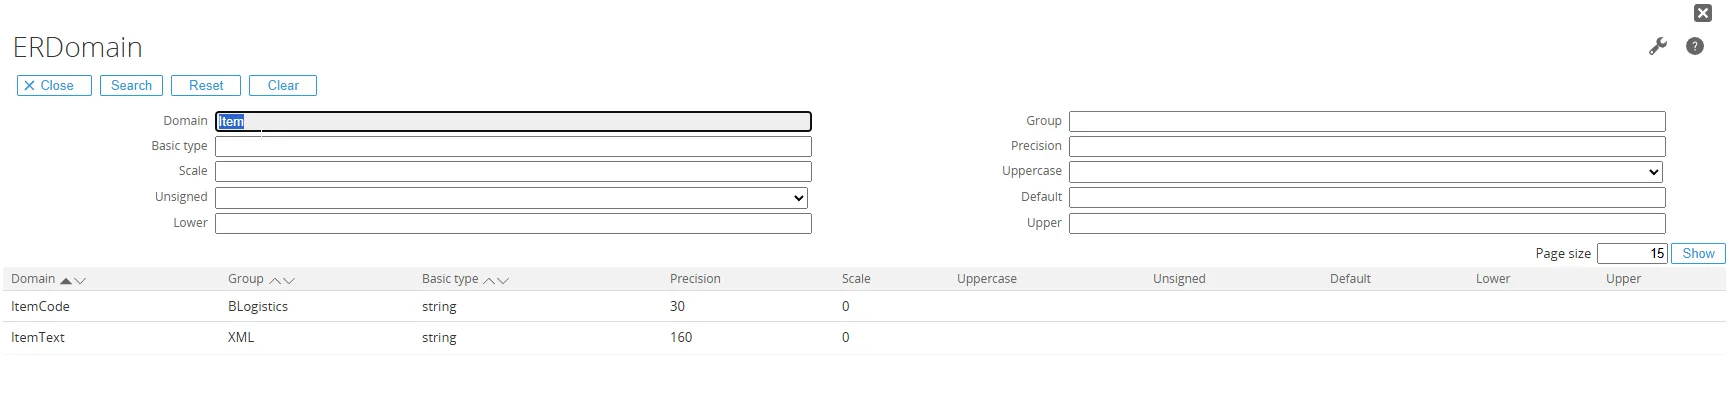Sort Basic type column ascending arrow
The height and width of the screenshot is (413, 1729).
coord(490,281)
